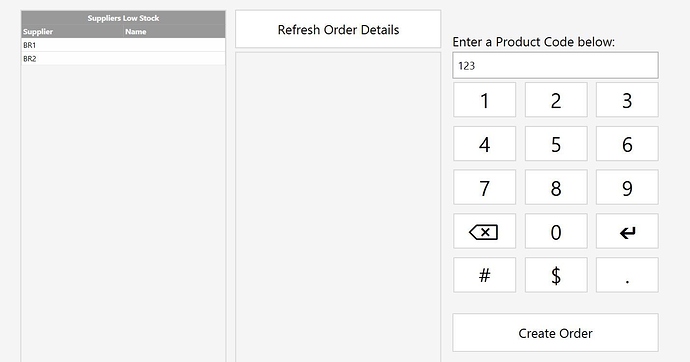Tap keypad number 4
The image size is (690, 362).
coord(484,144)
